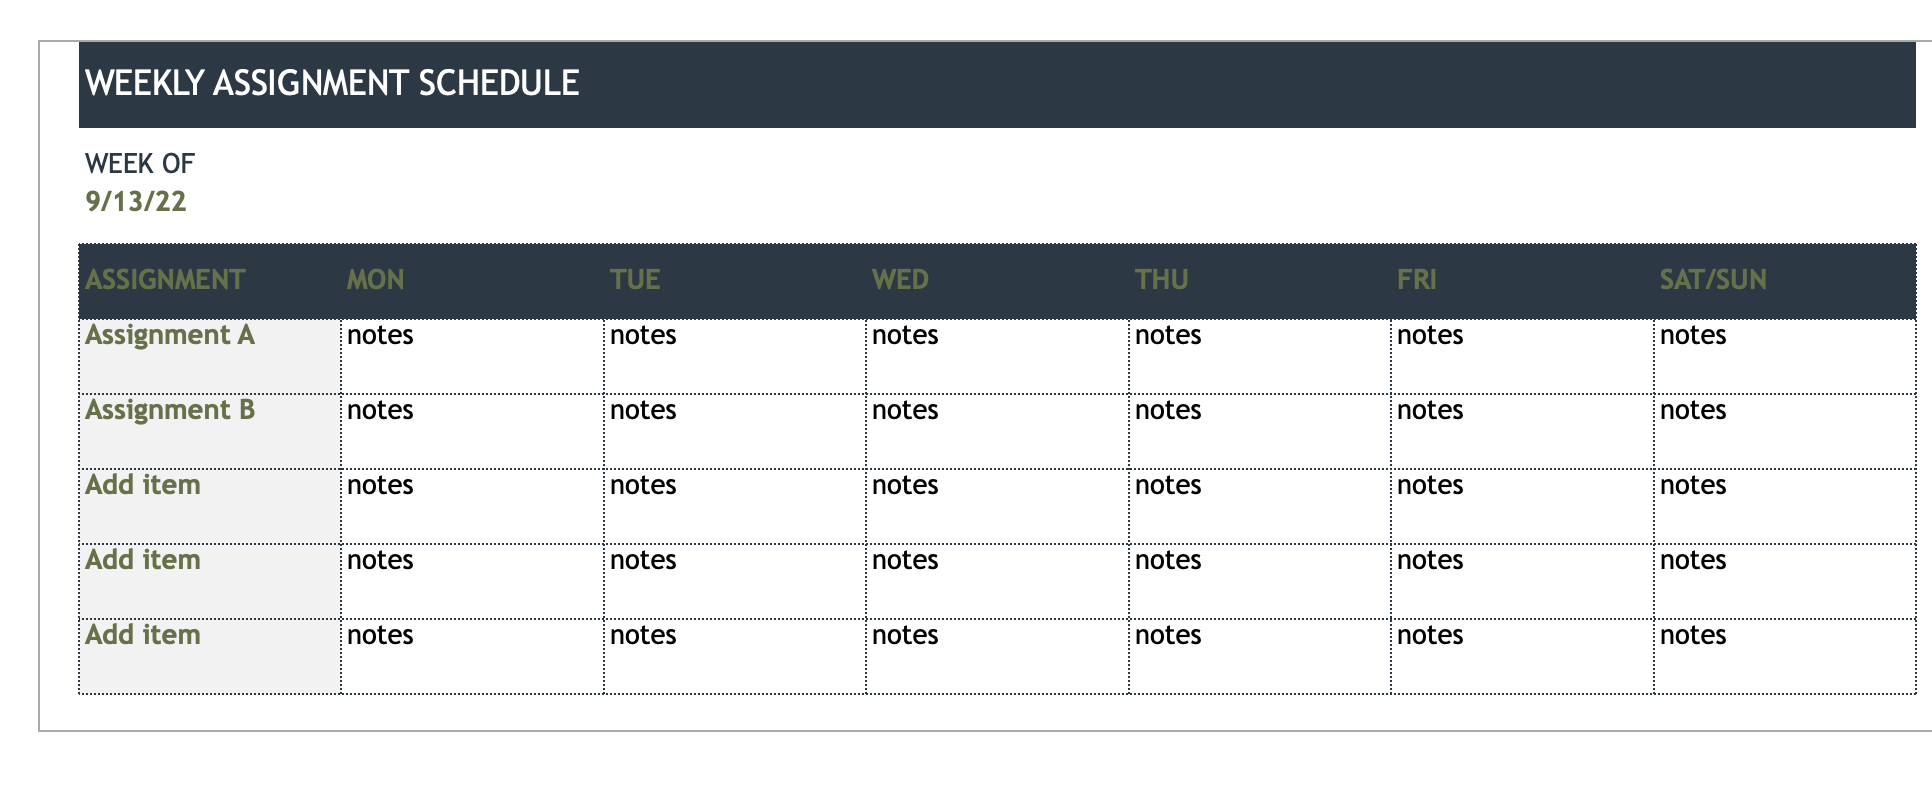Image resolution: width=1932 pixels, height=805 pixels.
Task: Select the ASSIGNMENT column header
Action: pos(165,280)
